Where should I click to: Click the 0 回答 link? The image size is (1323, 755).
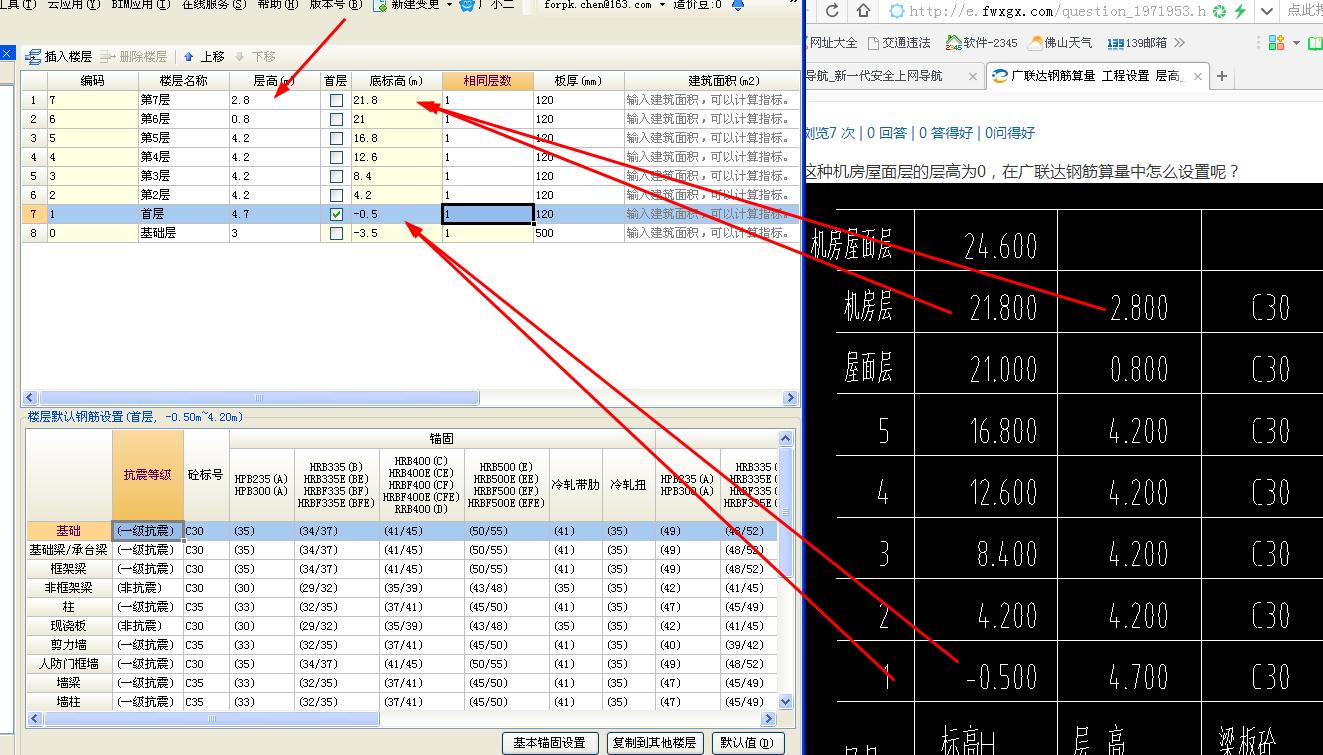tap(887, 133)
